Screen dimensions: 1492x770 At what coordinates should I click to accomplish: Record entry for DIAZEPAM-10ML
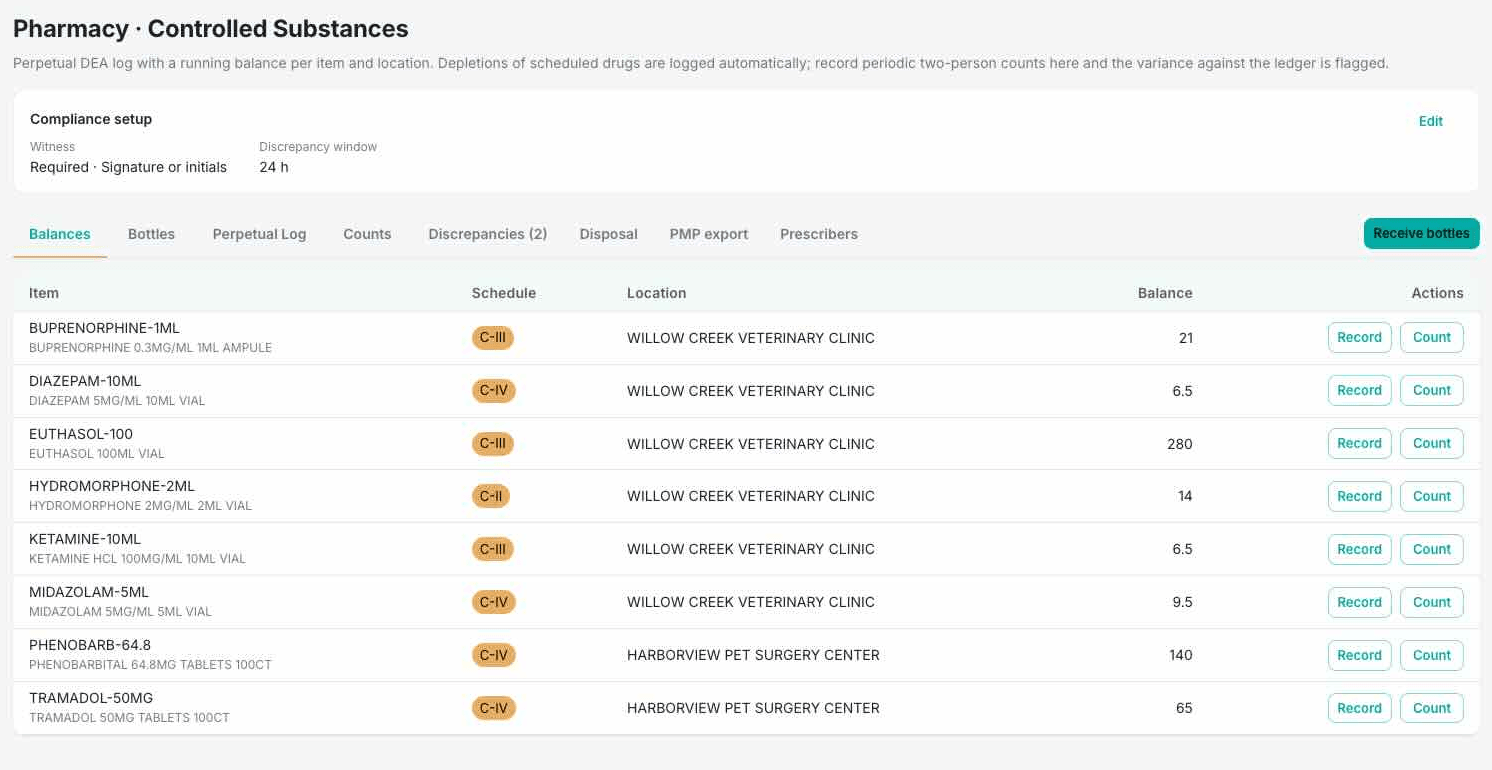click(1359, 390)
